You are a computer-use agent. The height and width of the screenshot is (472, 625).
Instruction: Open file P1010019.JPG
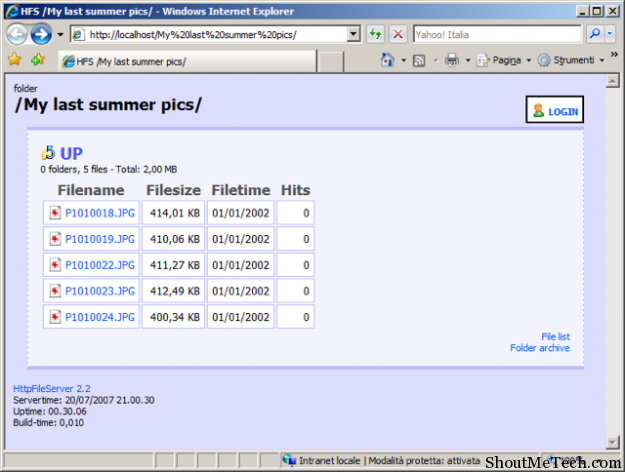100,239
